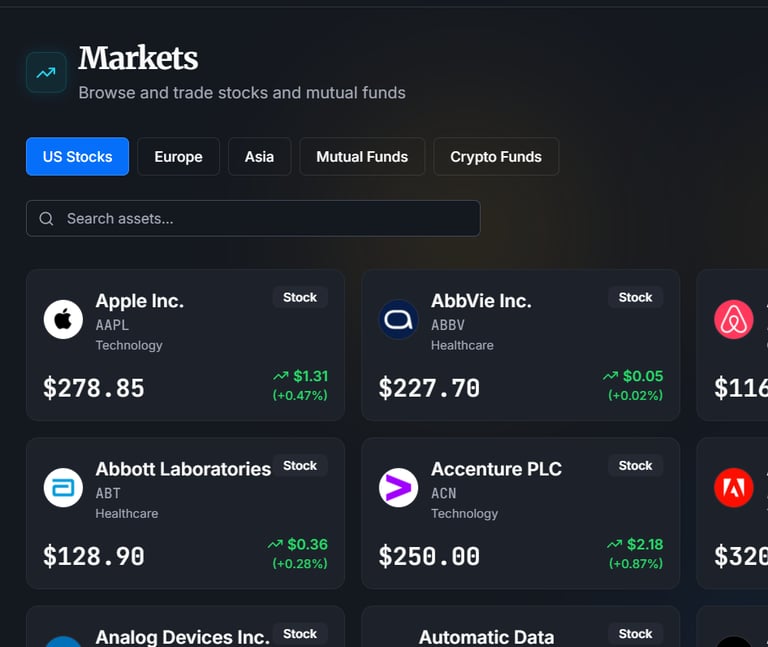Open the AbbVie Inc. stock card title
The width and height of the screenshot is (768, 647).
coord(481,301)
